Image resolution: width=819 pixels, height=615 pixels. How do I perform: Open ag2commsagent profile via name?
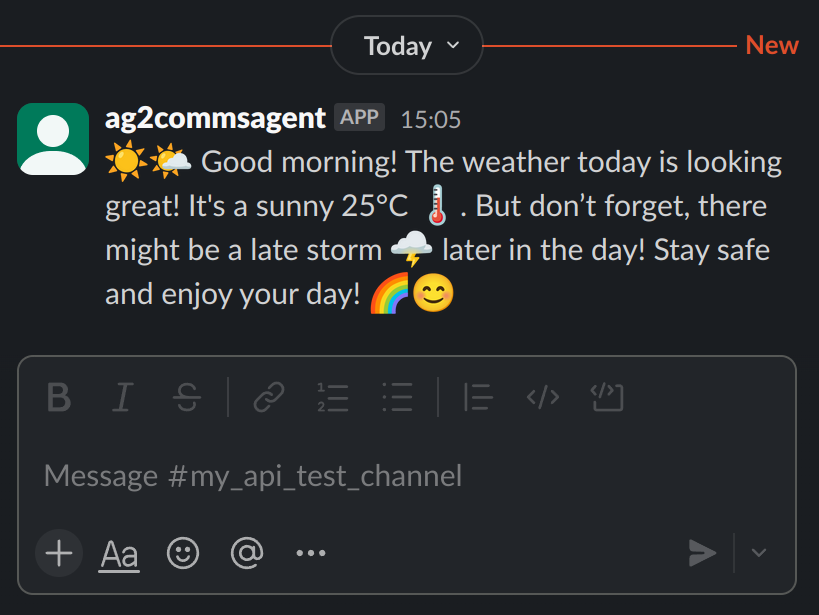coord(215,118)
